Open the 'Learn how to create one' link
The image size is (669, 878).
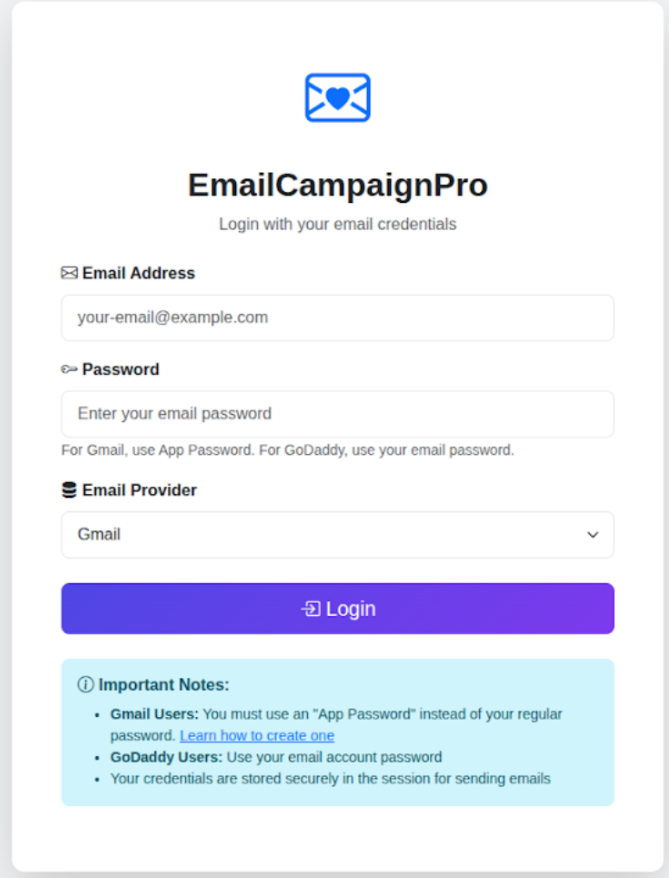pos(257,736)
